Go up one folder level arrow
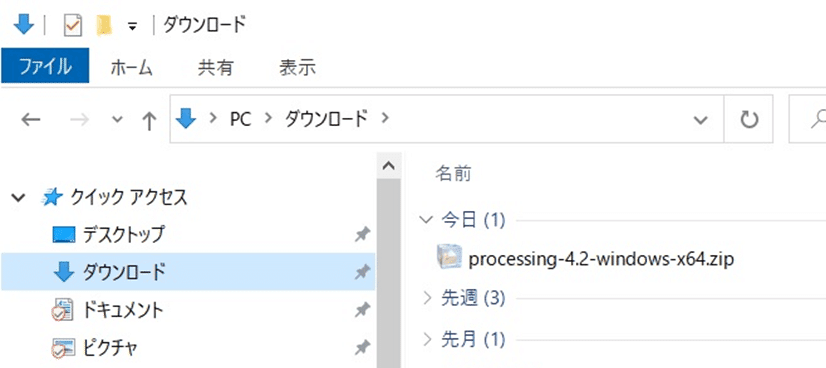The height and width of the screenshot is (368, 826). (x=150, y=121)
